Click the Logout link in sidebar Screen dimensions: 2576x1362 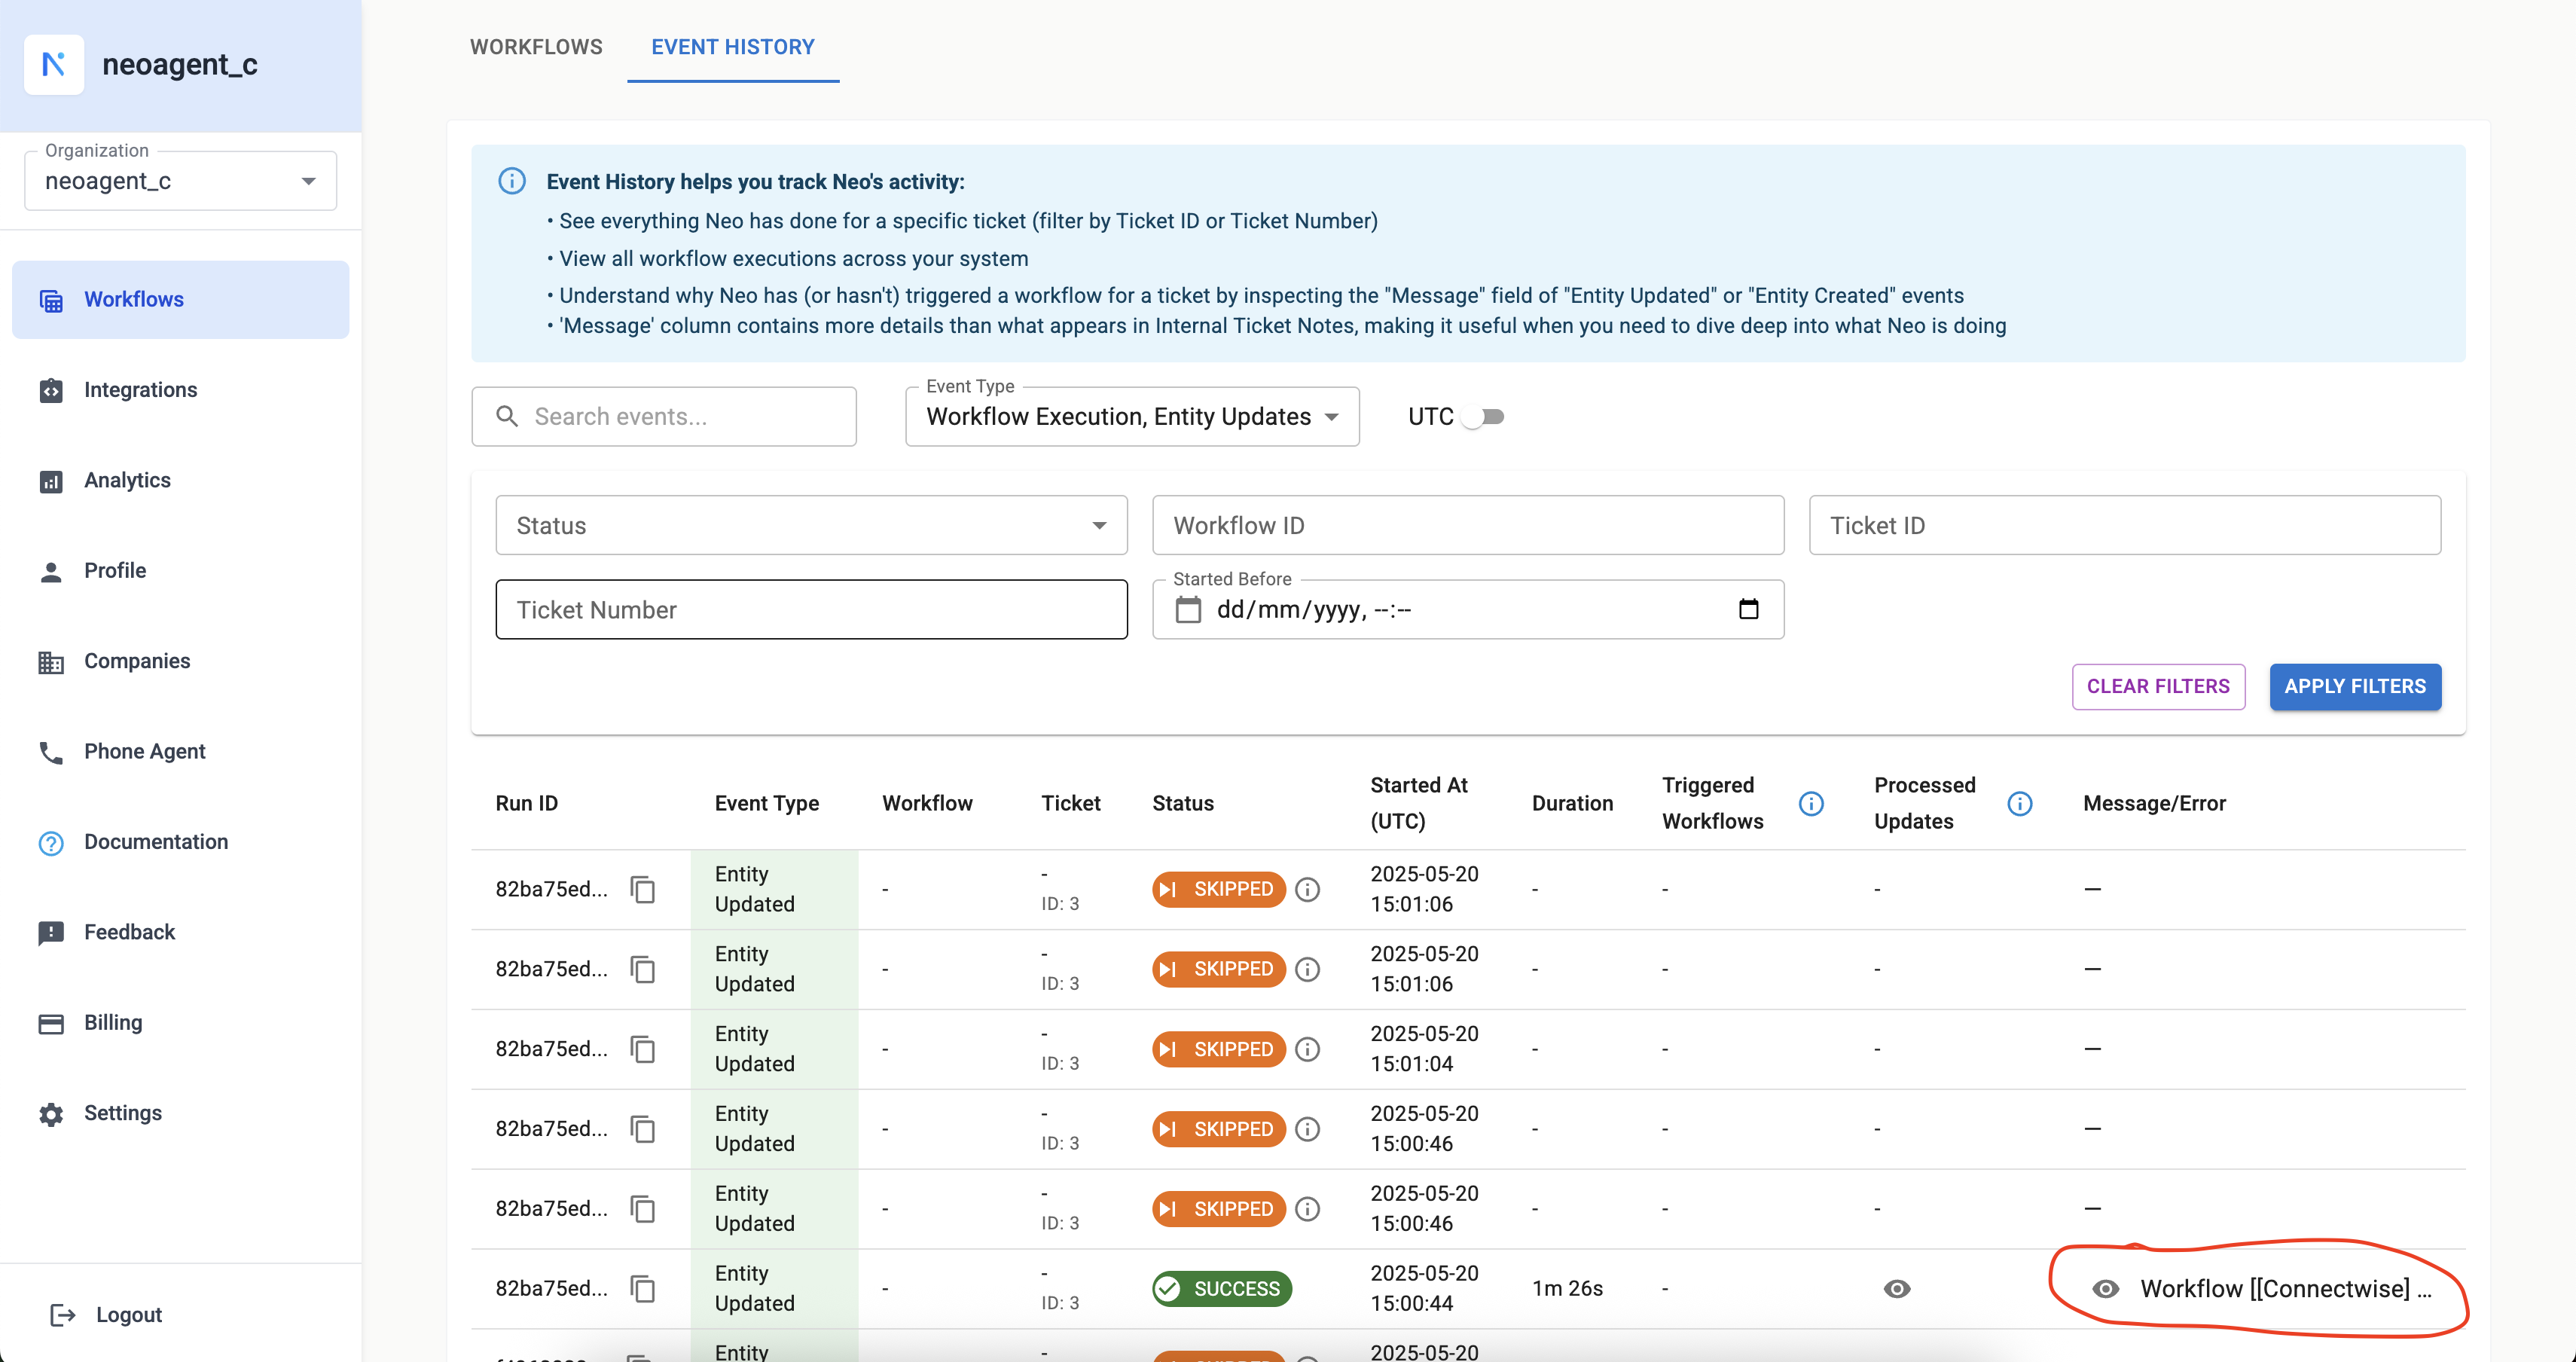coord(128,1314)
